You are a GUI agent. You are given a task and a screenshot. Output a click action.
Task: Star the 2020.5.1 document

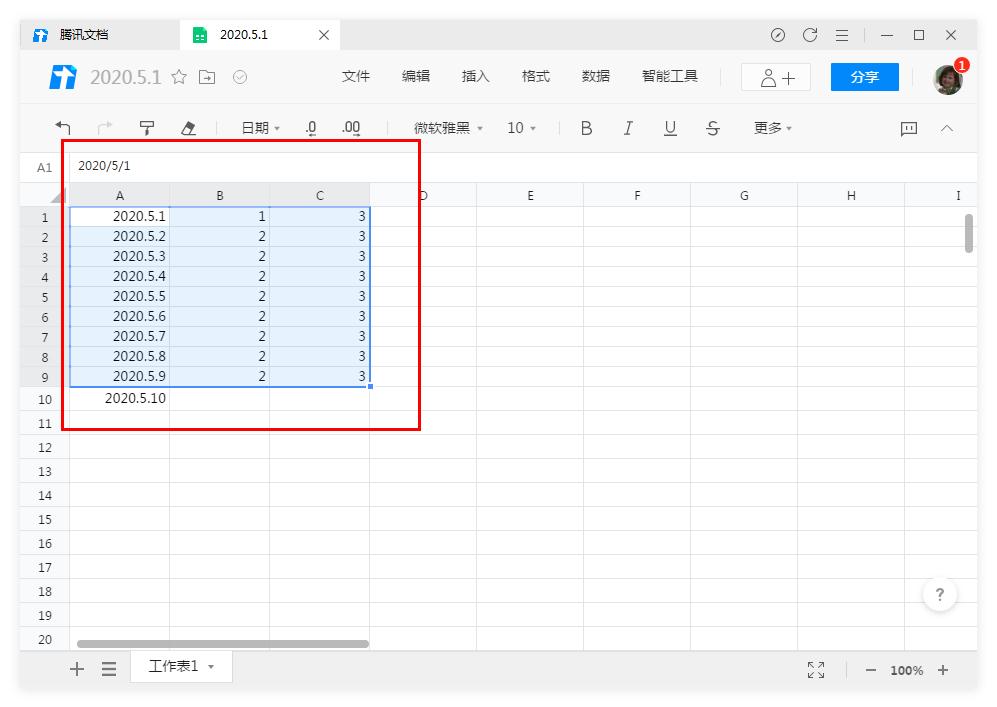click(178, 76)
